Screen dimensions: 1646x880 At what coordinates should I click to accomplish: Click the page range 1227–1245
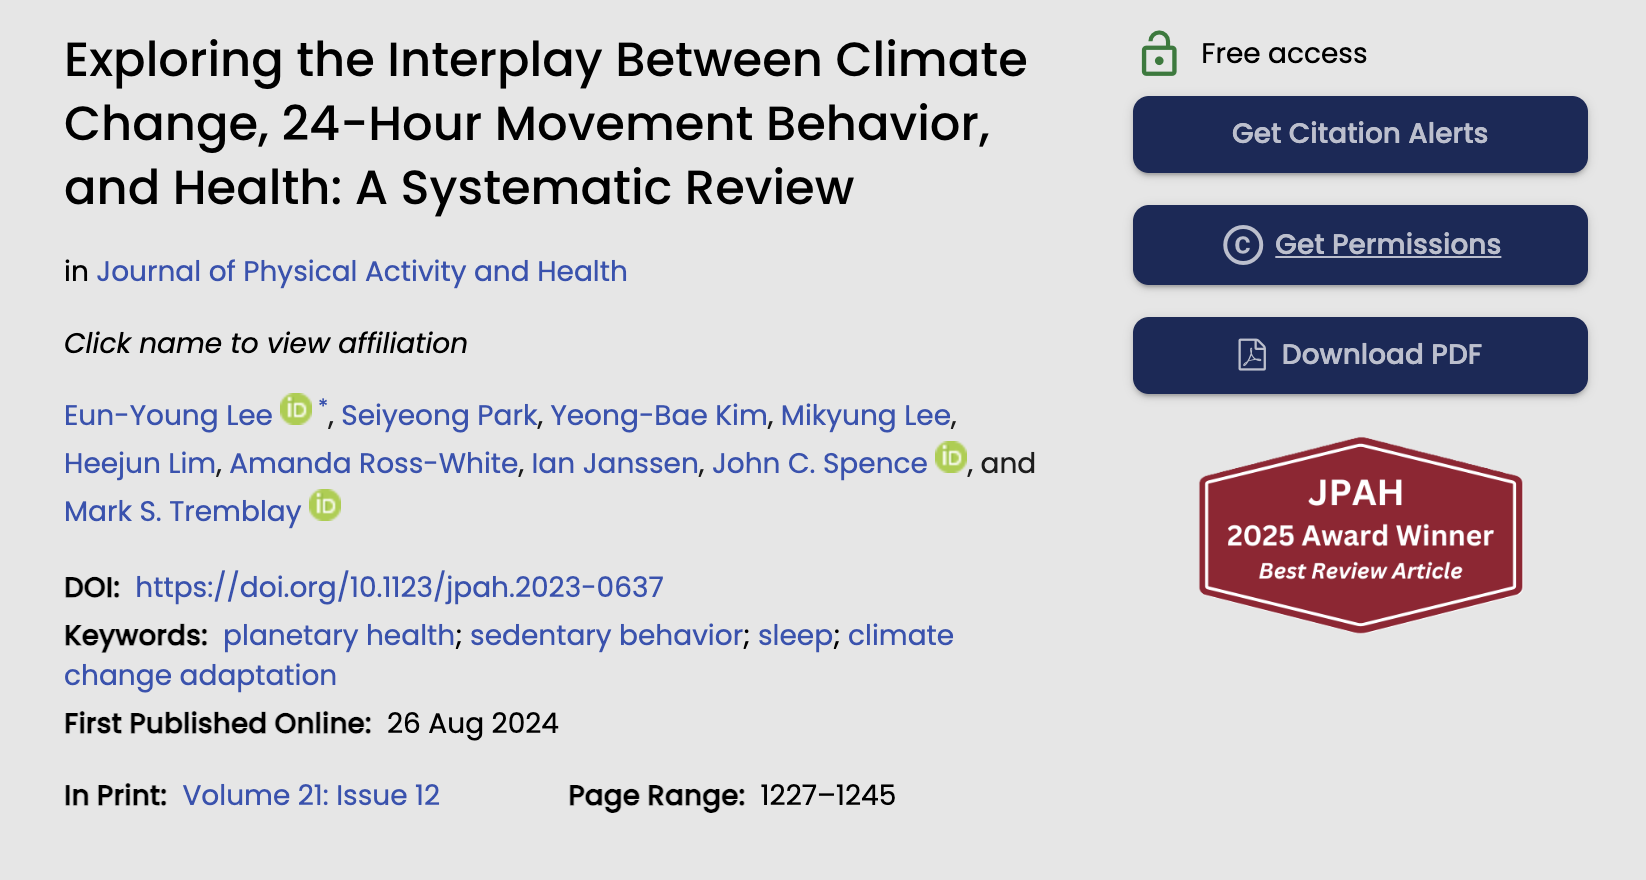[828, 795]
